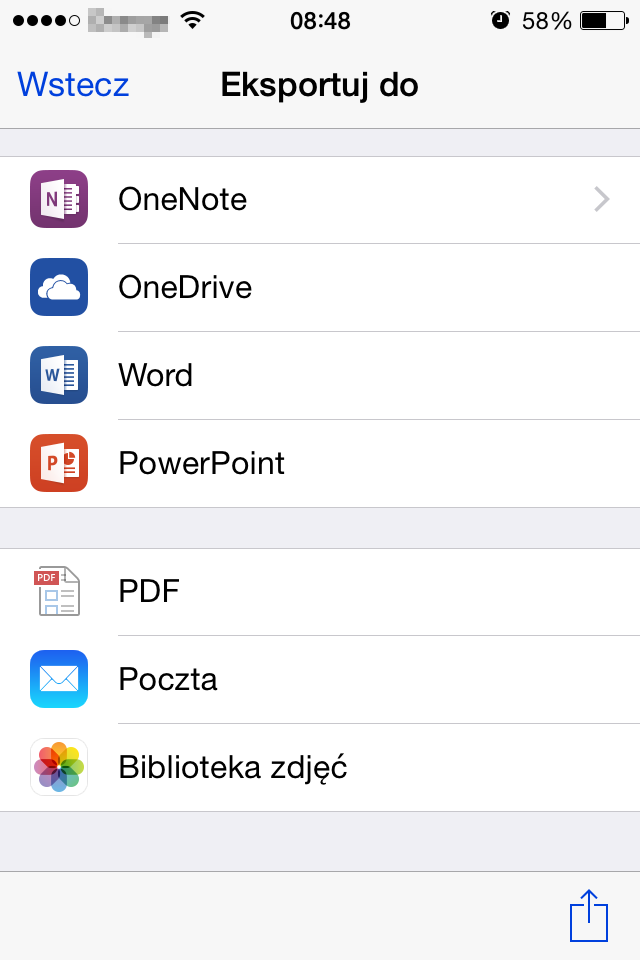Tap the Word app icon

[x=59, y=375]
